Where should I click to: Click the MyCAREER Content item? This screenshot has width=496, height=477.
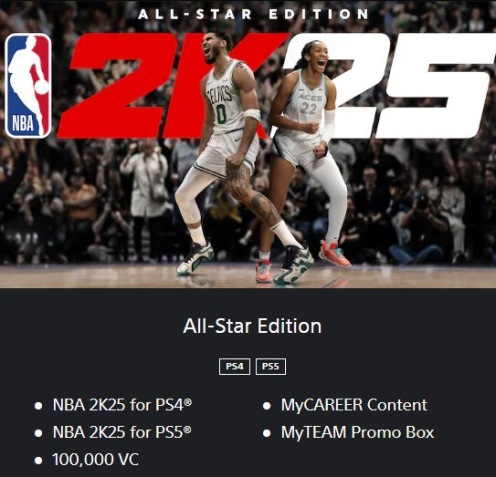(x=354, y=405)
